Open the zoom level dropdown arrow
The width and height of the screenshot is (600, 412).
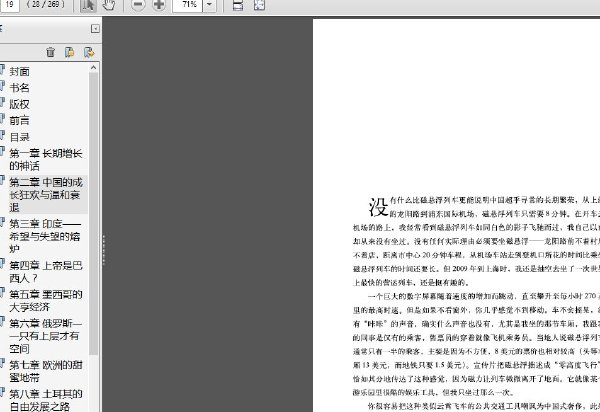(x=209, y=5)
